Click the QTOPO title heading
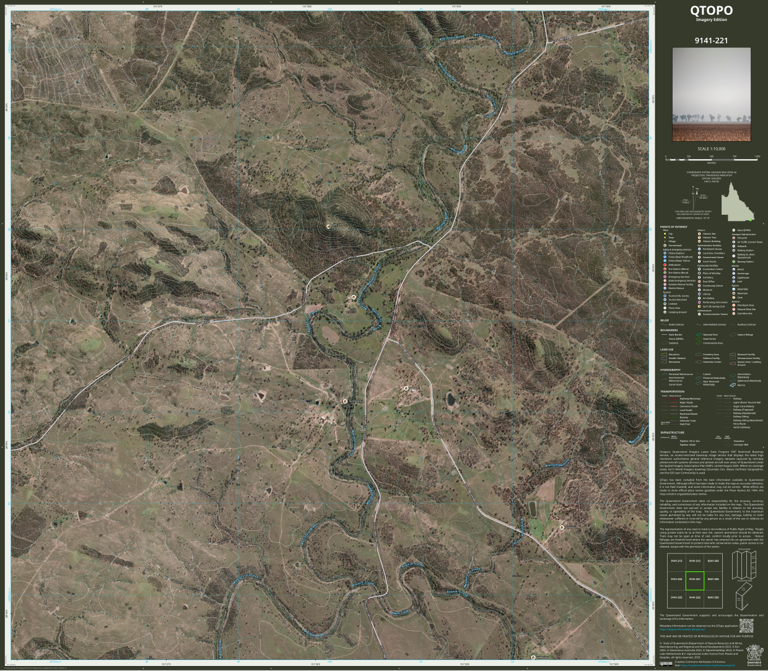 (711, 11)
